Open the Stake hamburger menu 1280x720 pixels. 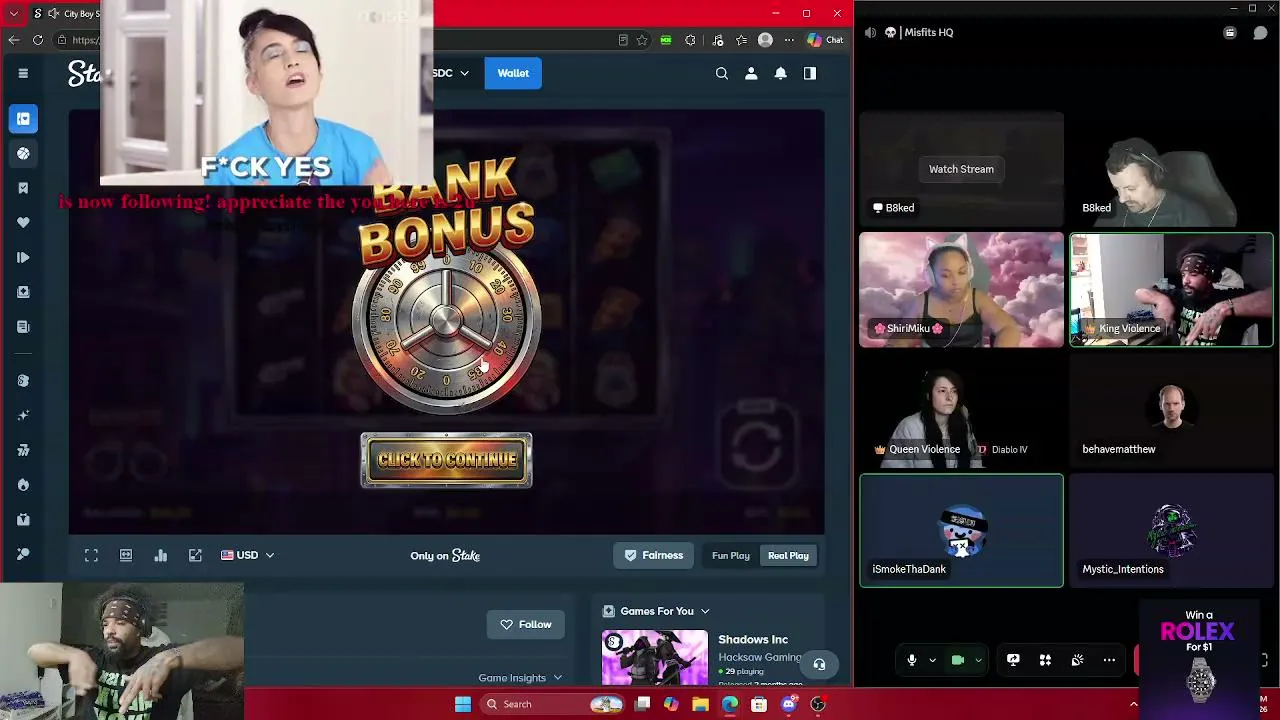[x=23, y=73]
